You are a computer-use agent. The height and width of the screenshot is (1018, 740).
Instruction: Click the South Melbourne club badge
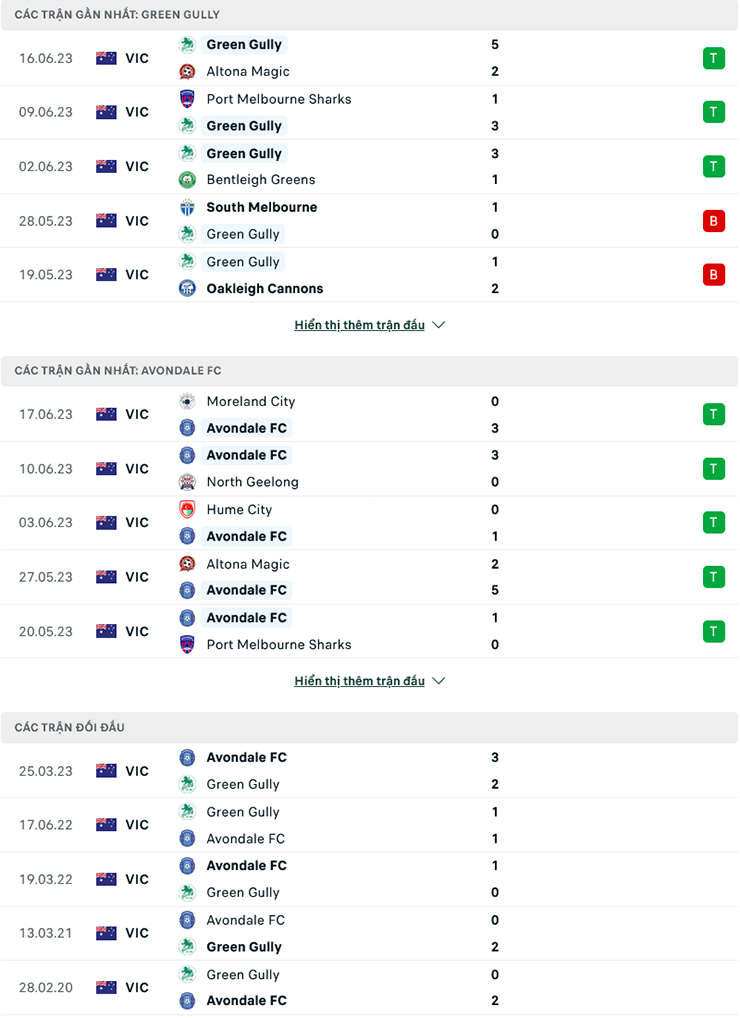point(188,207)
